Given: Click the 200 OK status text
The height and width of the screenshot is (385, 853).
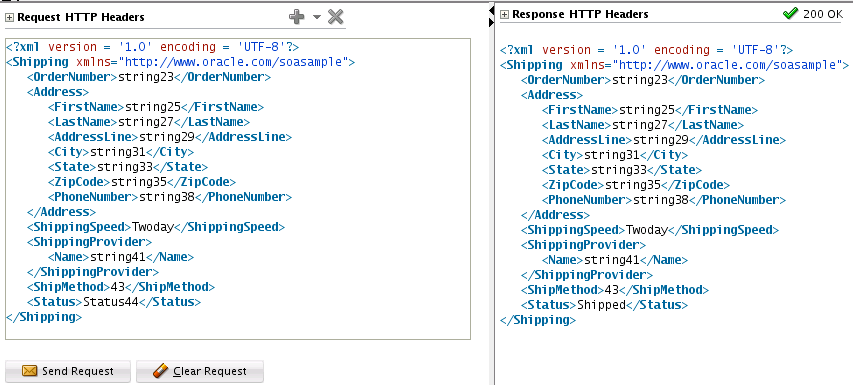Looking at the screenshot, I should coord(823,15).
